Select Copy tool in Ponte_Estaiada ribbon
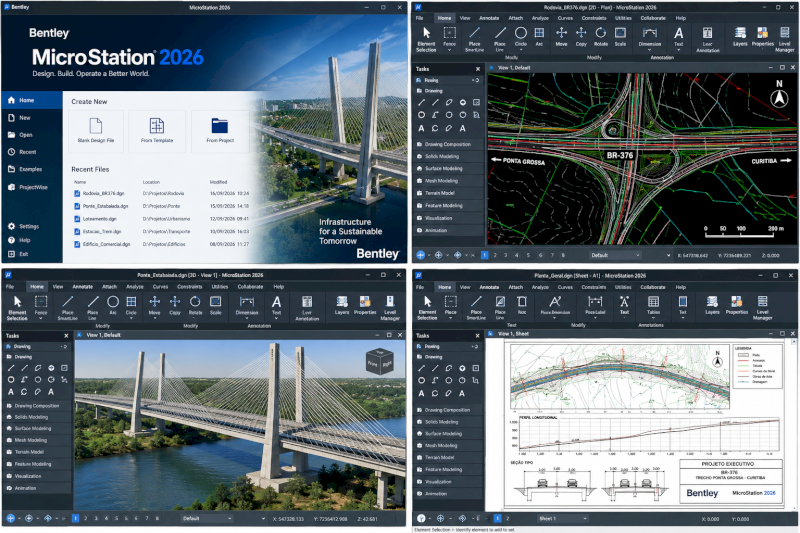Image resolution: width=800 pixels, height=533 pixels. (175, 306)
